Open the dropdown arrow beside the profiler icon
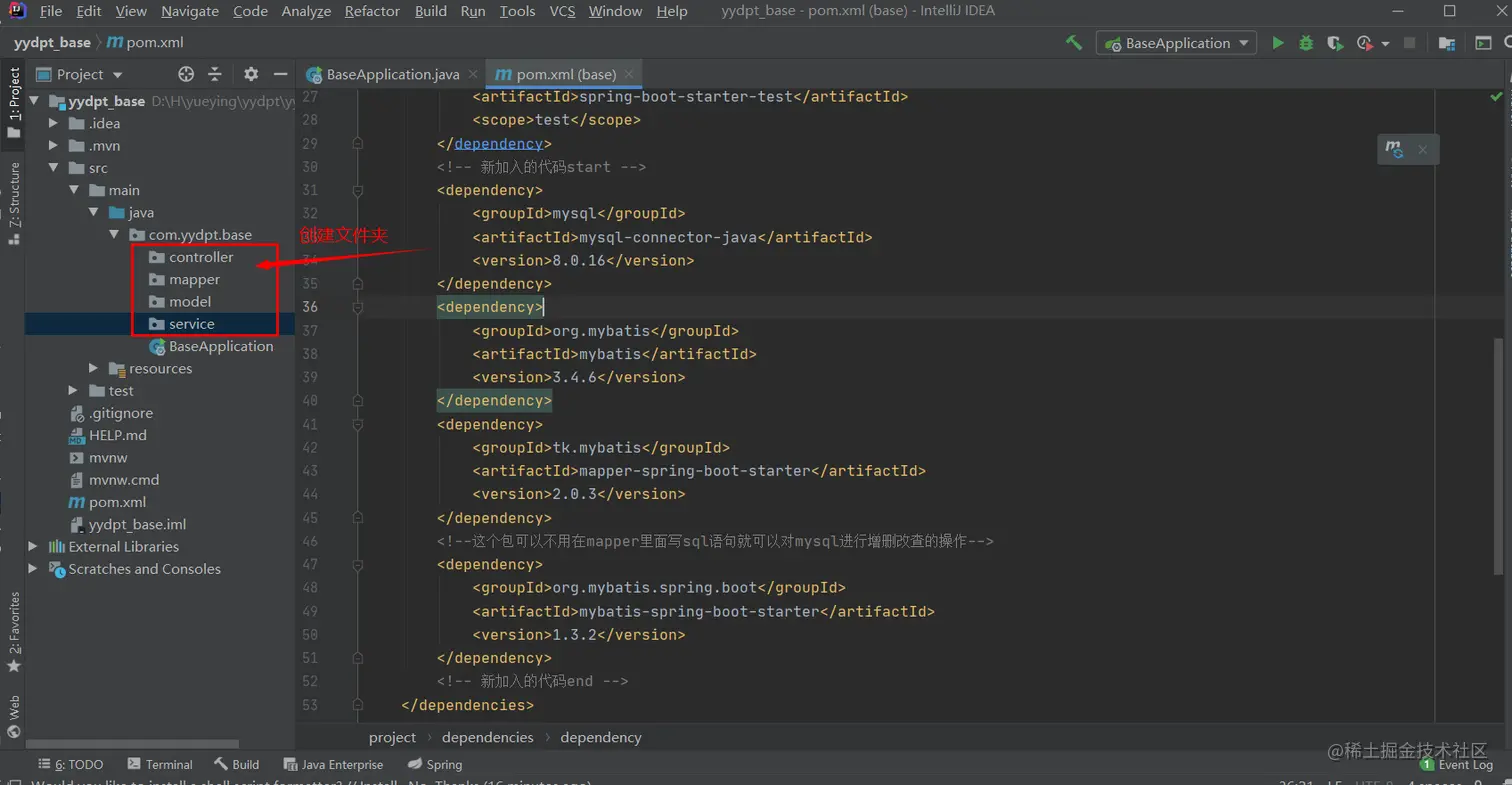The width and height of the screenshot is (1512, 785). coord(1385,44)
